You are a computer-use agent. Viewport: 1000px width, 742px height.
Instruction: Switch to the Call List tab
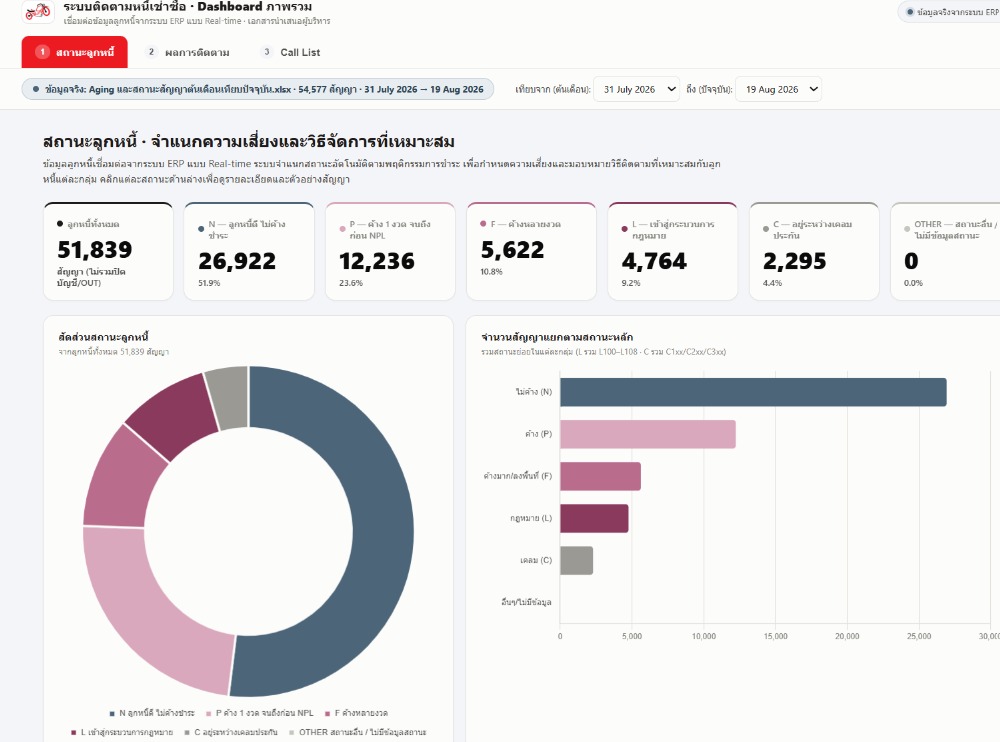coord(291,52)
